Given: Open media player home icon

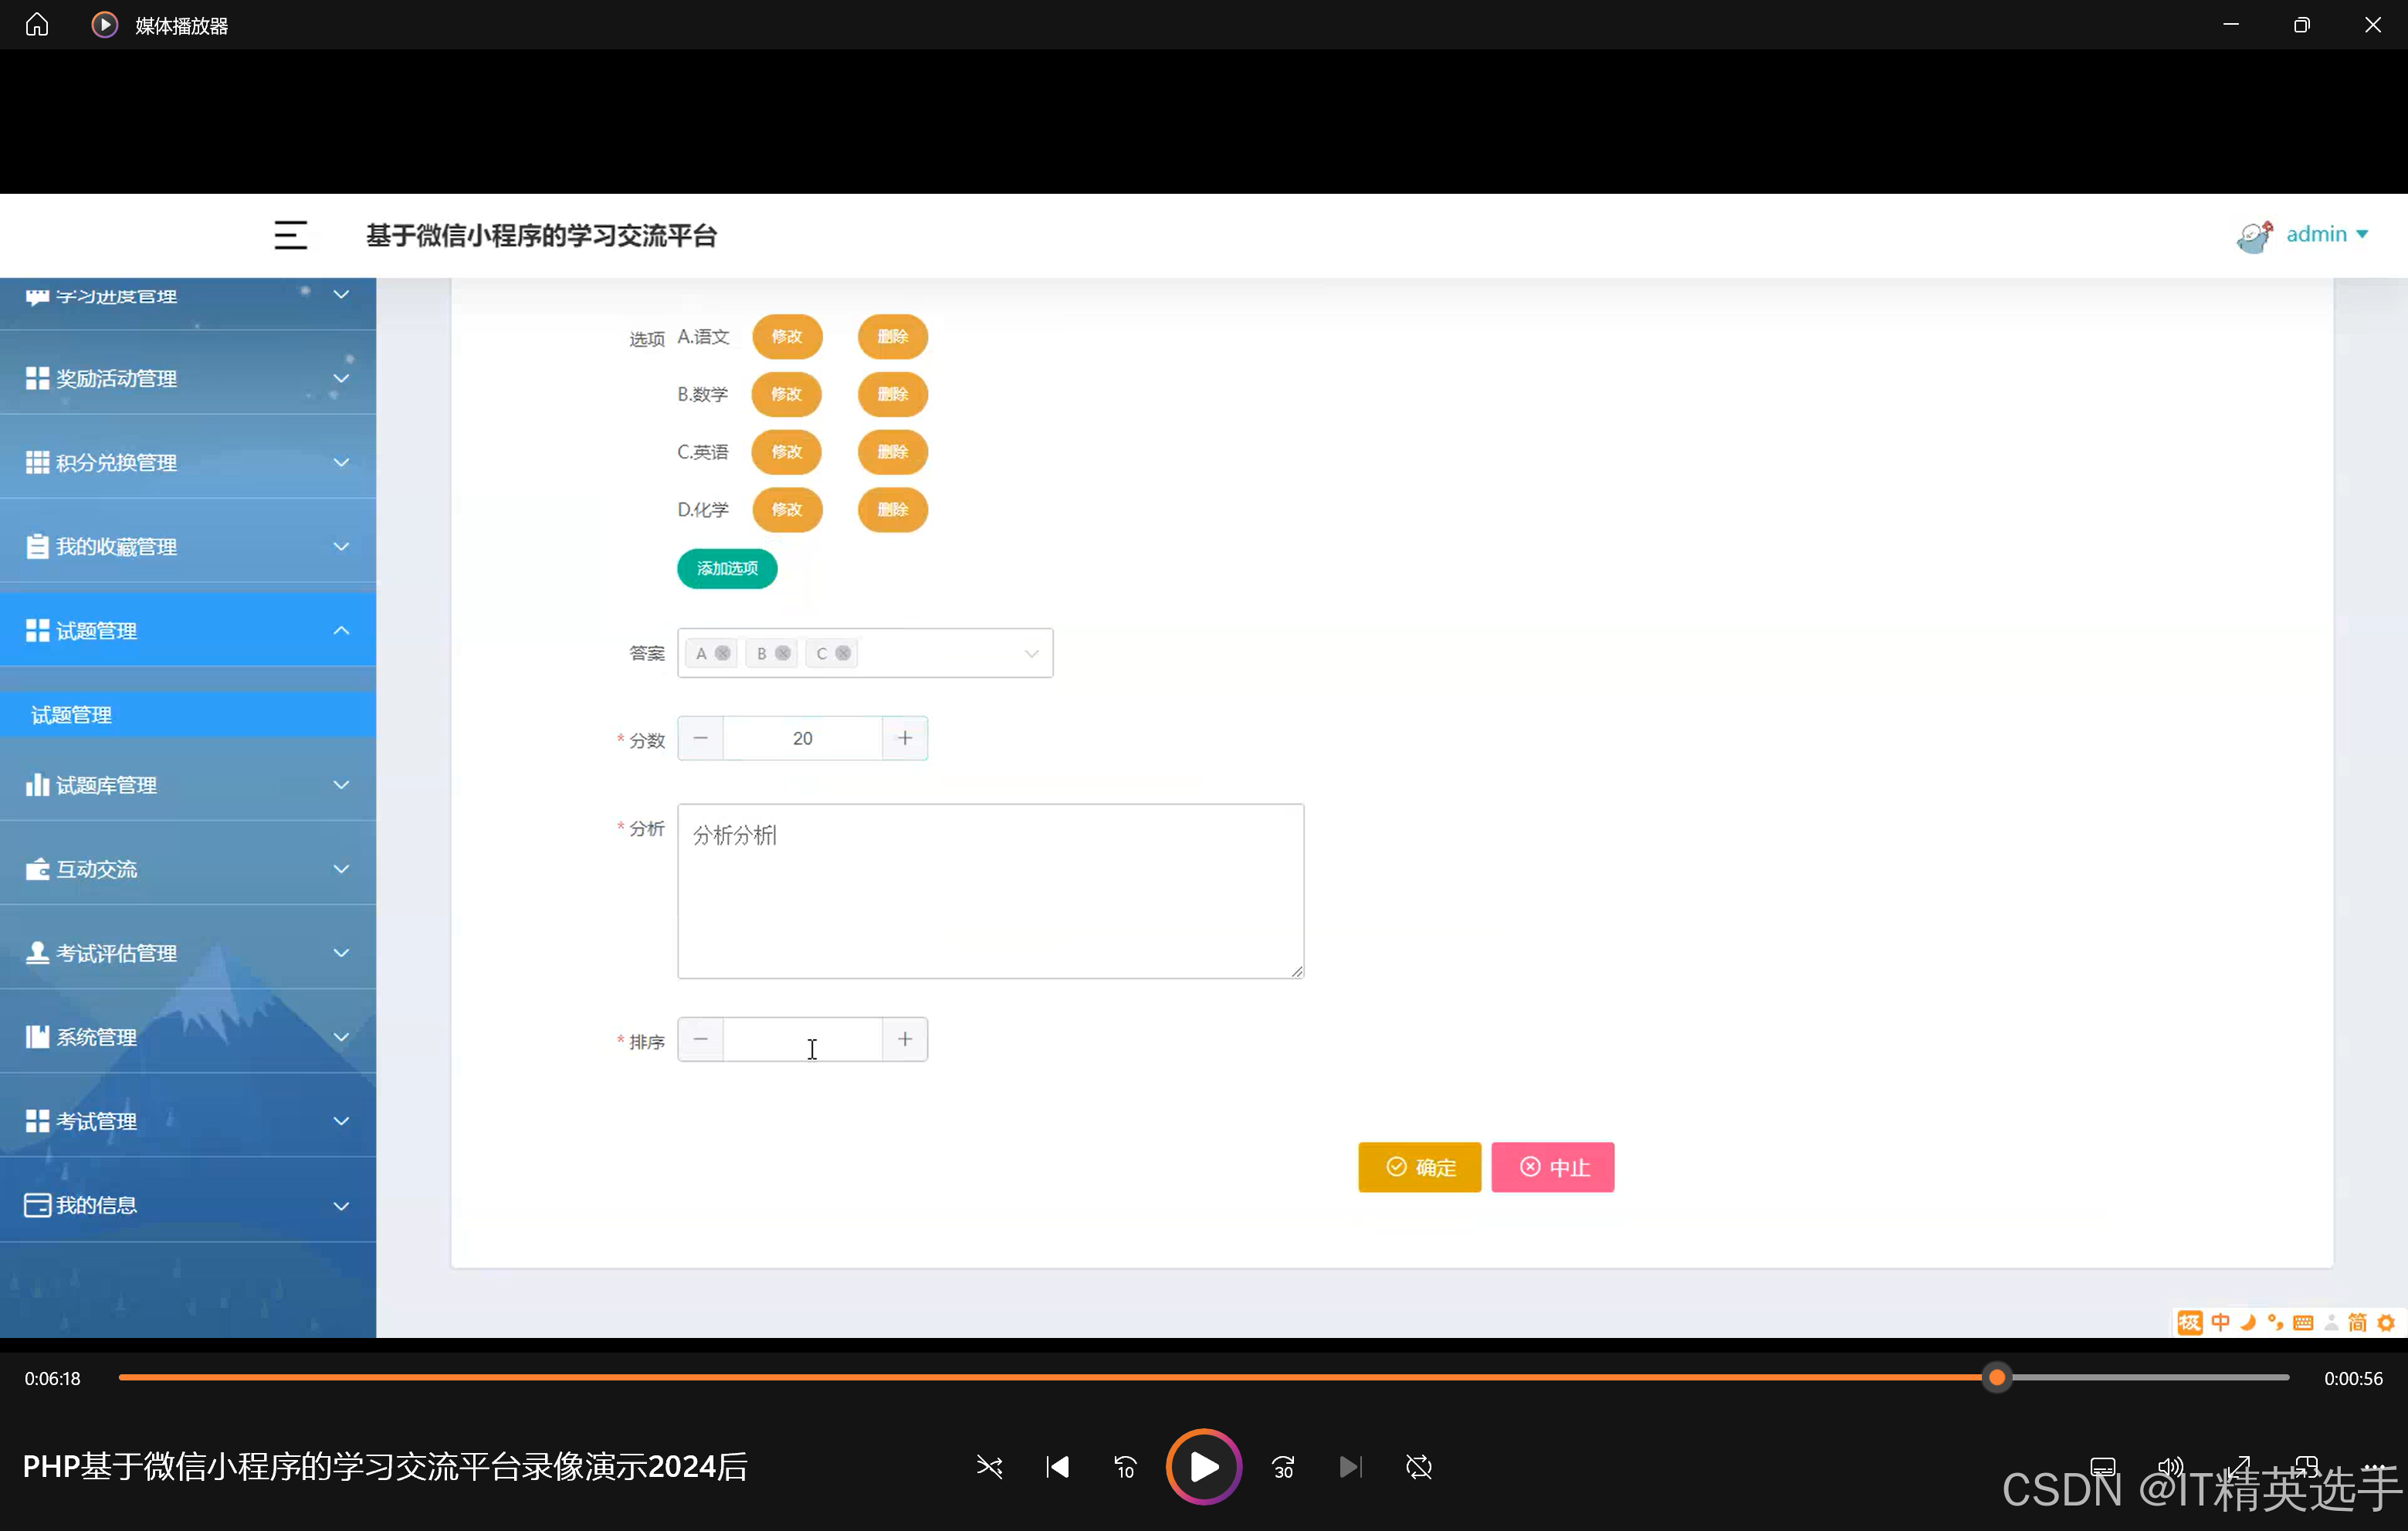Looking at the screenshot, I should tap(37, 24).
